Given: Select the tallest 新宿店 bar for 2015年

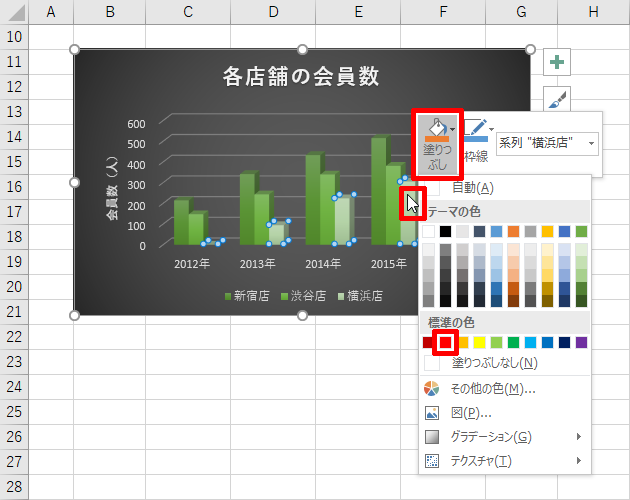Looking at the screenshot, I should point(379,191).
